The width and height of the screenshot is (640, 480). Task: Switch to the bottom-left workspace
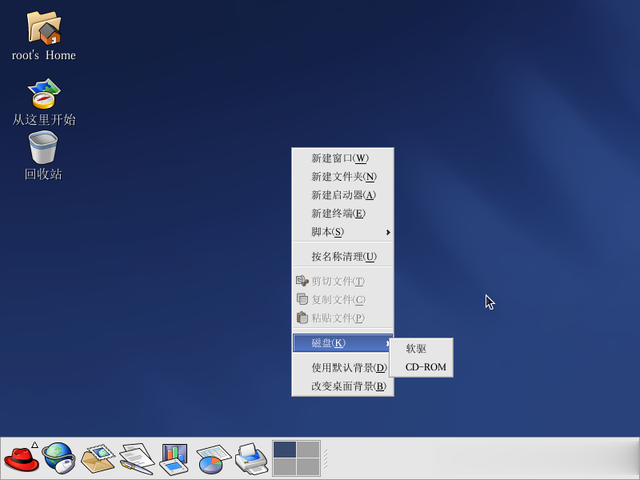284,467
